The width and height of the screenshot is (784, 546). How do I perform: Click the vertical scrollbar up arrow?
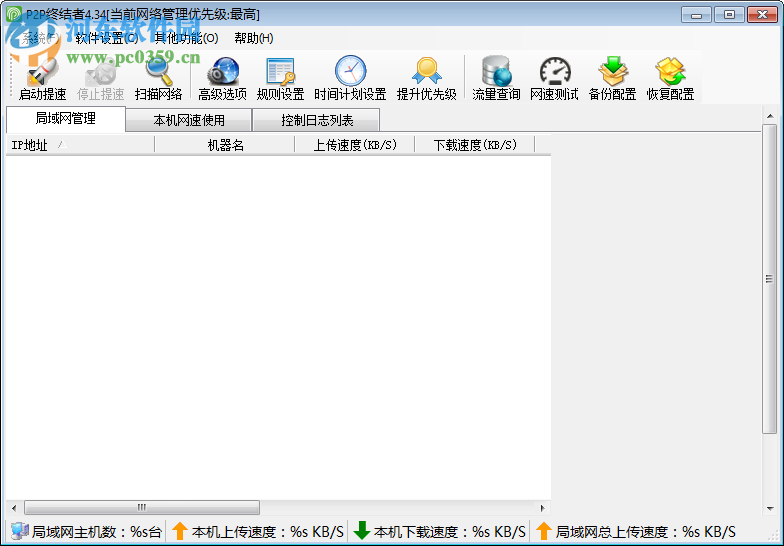(x=770, y=116)
